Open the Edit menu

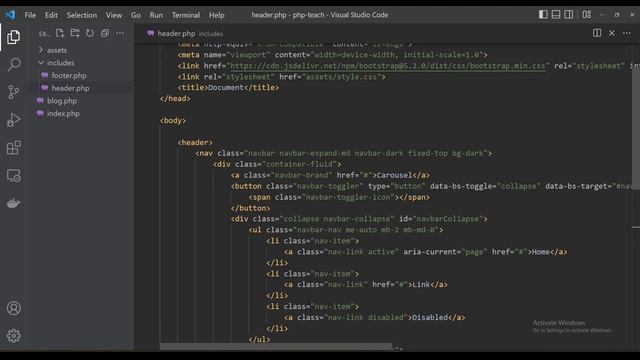51,15
